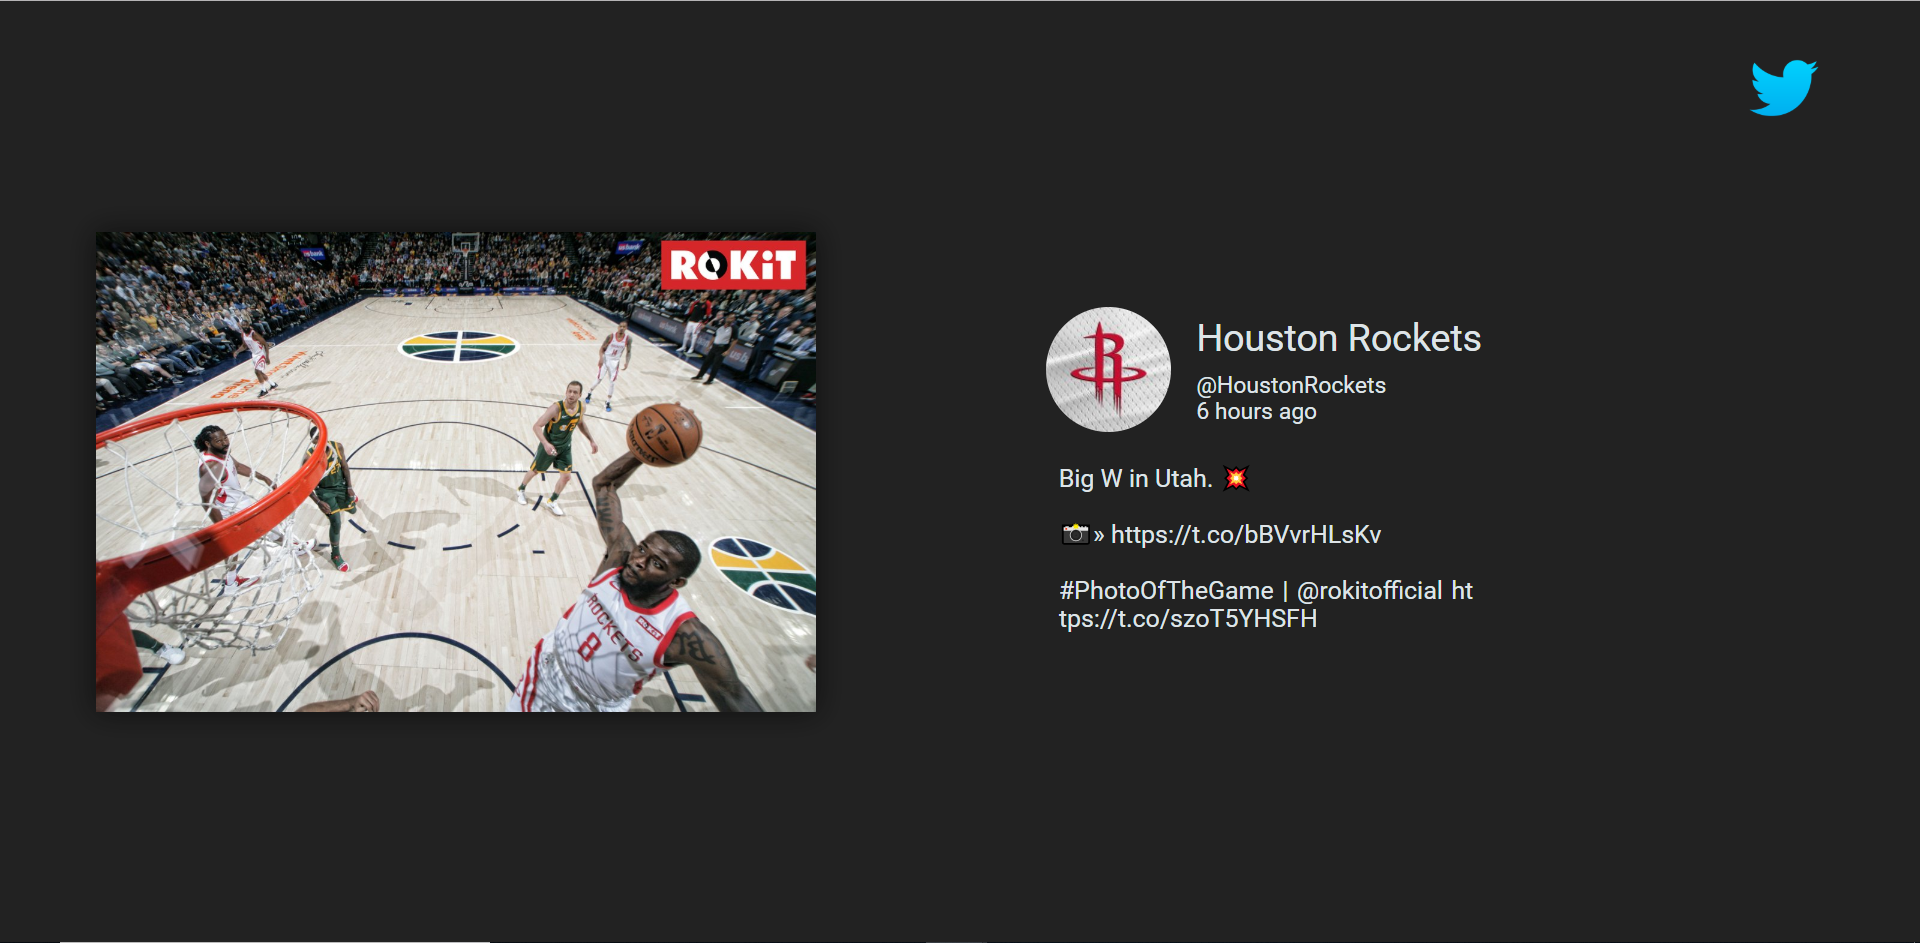
Task: Click the camera emoji before the link
Action: (x=1074, y=535)
